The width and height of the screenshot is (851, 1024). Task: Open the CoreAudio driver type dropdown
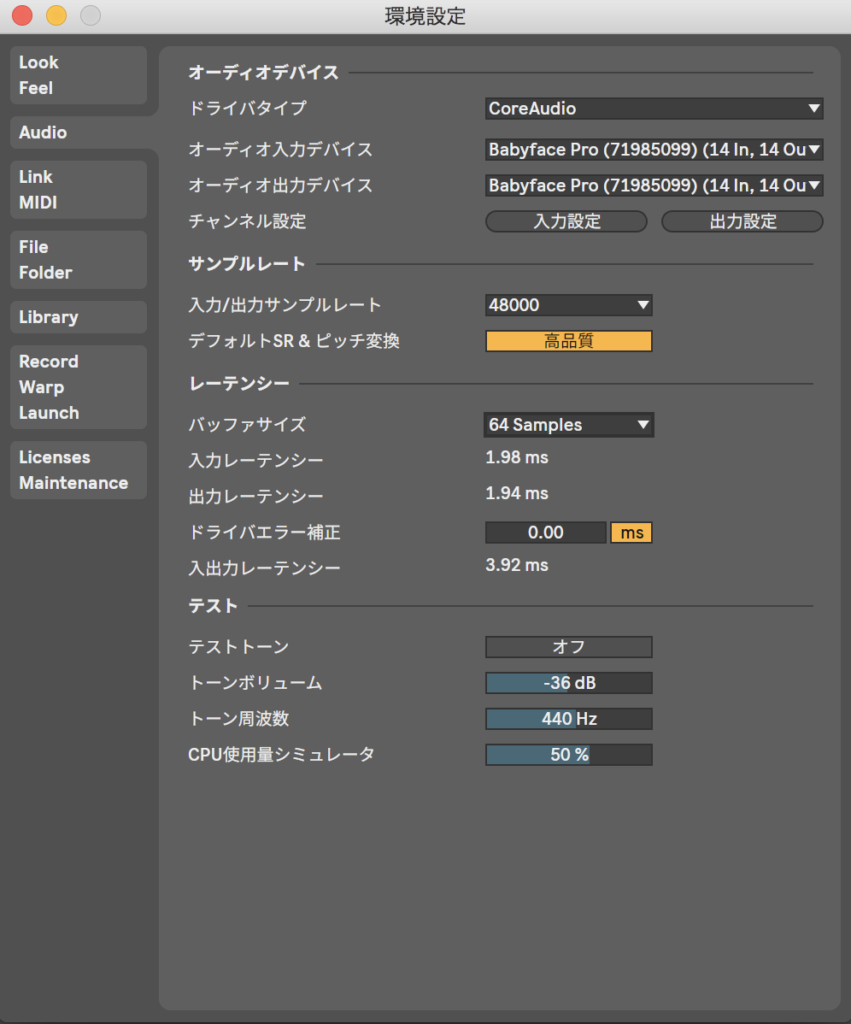coord(654,108)
